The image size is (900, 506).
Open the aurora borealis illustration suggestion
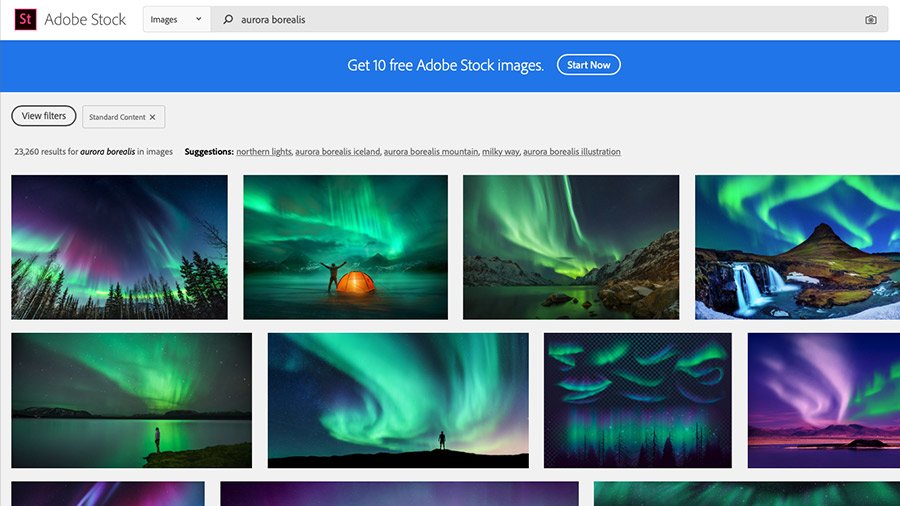(x=572, y=152)
